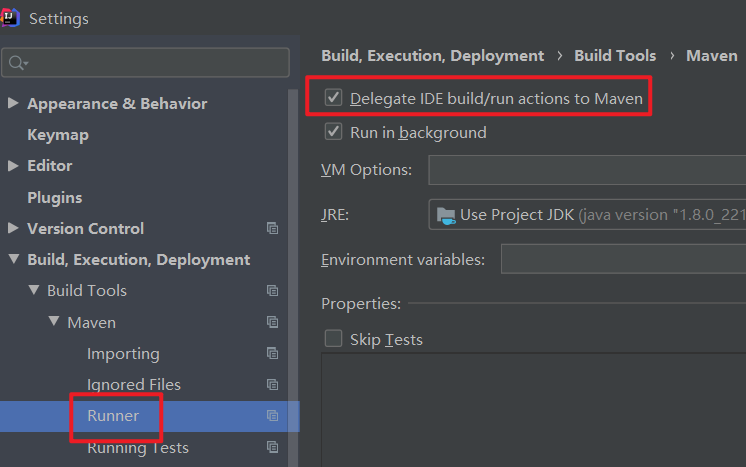Click the Build Tools breadcrumb

pyautogui.click(x=615, y=56)
